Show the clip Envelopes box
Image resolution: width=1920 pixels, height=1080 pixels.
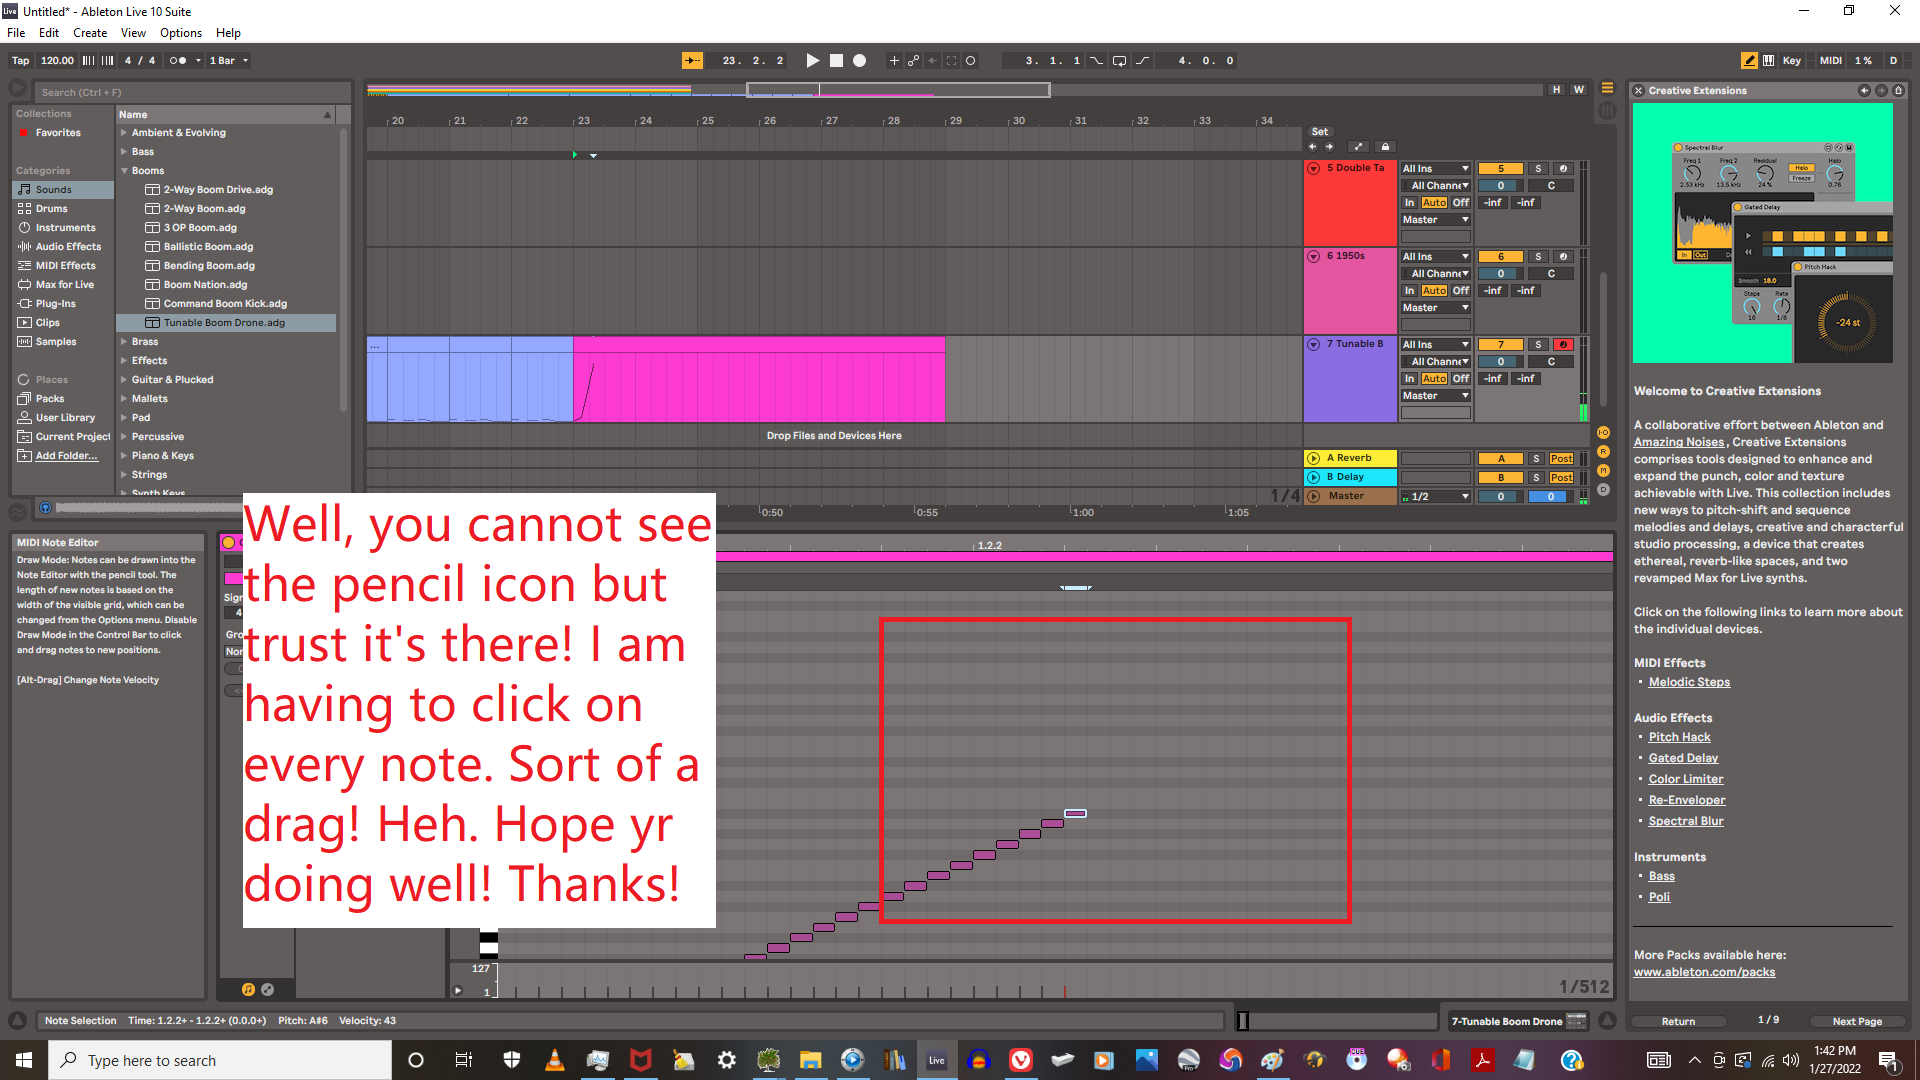pos(267,990)
